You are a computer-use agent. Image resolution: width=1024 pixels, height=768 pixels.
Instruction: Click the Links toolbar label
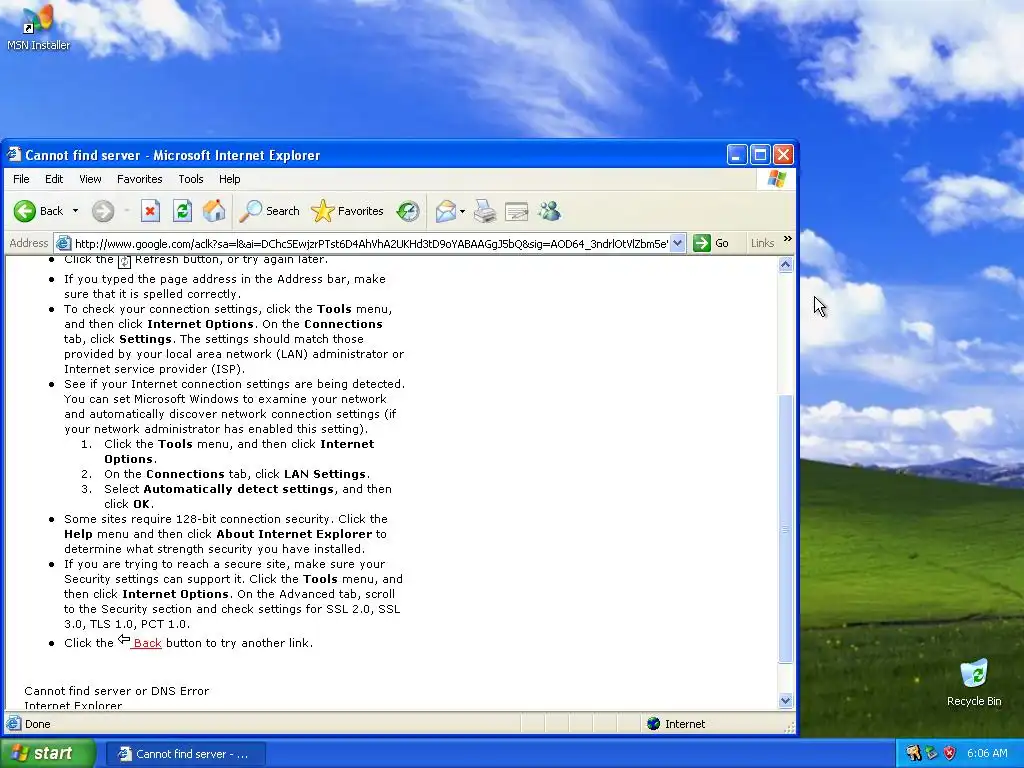(x=762, y=243)
